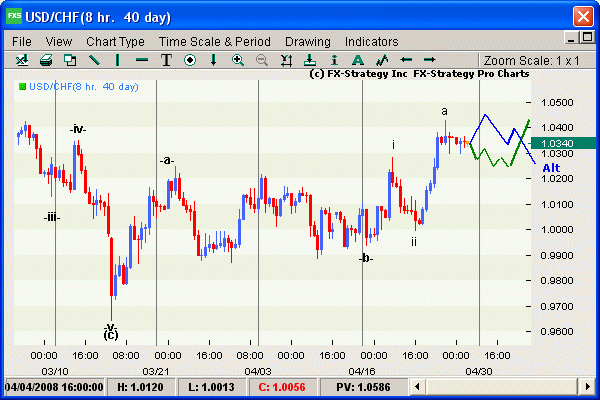Click the 1.0000 price axis label
The width and height of the screenshot is (600, 400).
pos(557,230)
